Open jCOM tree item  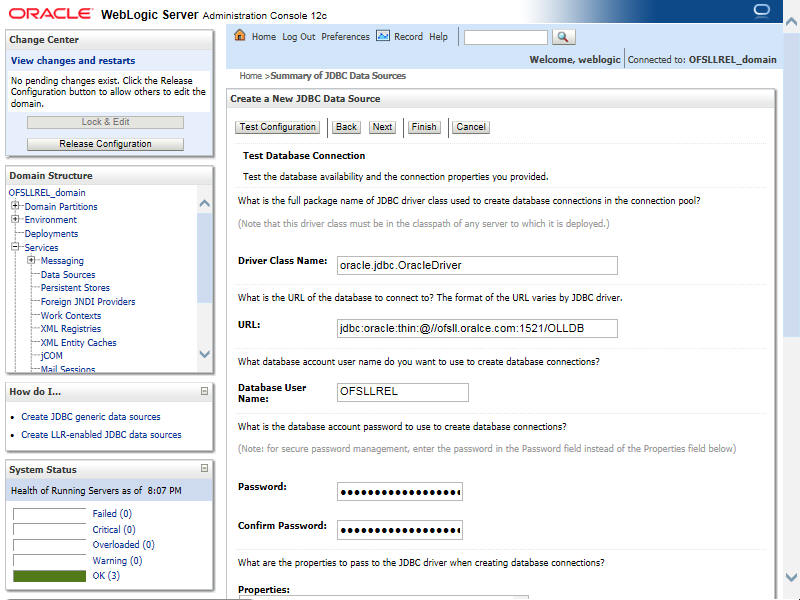point(52,356)
